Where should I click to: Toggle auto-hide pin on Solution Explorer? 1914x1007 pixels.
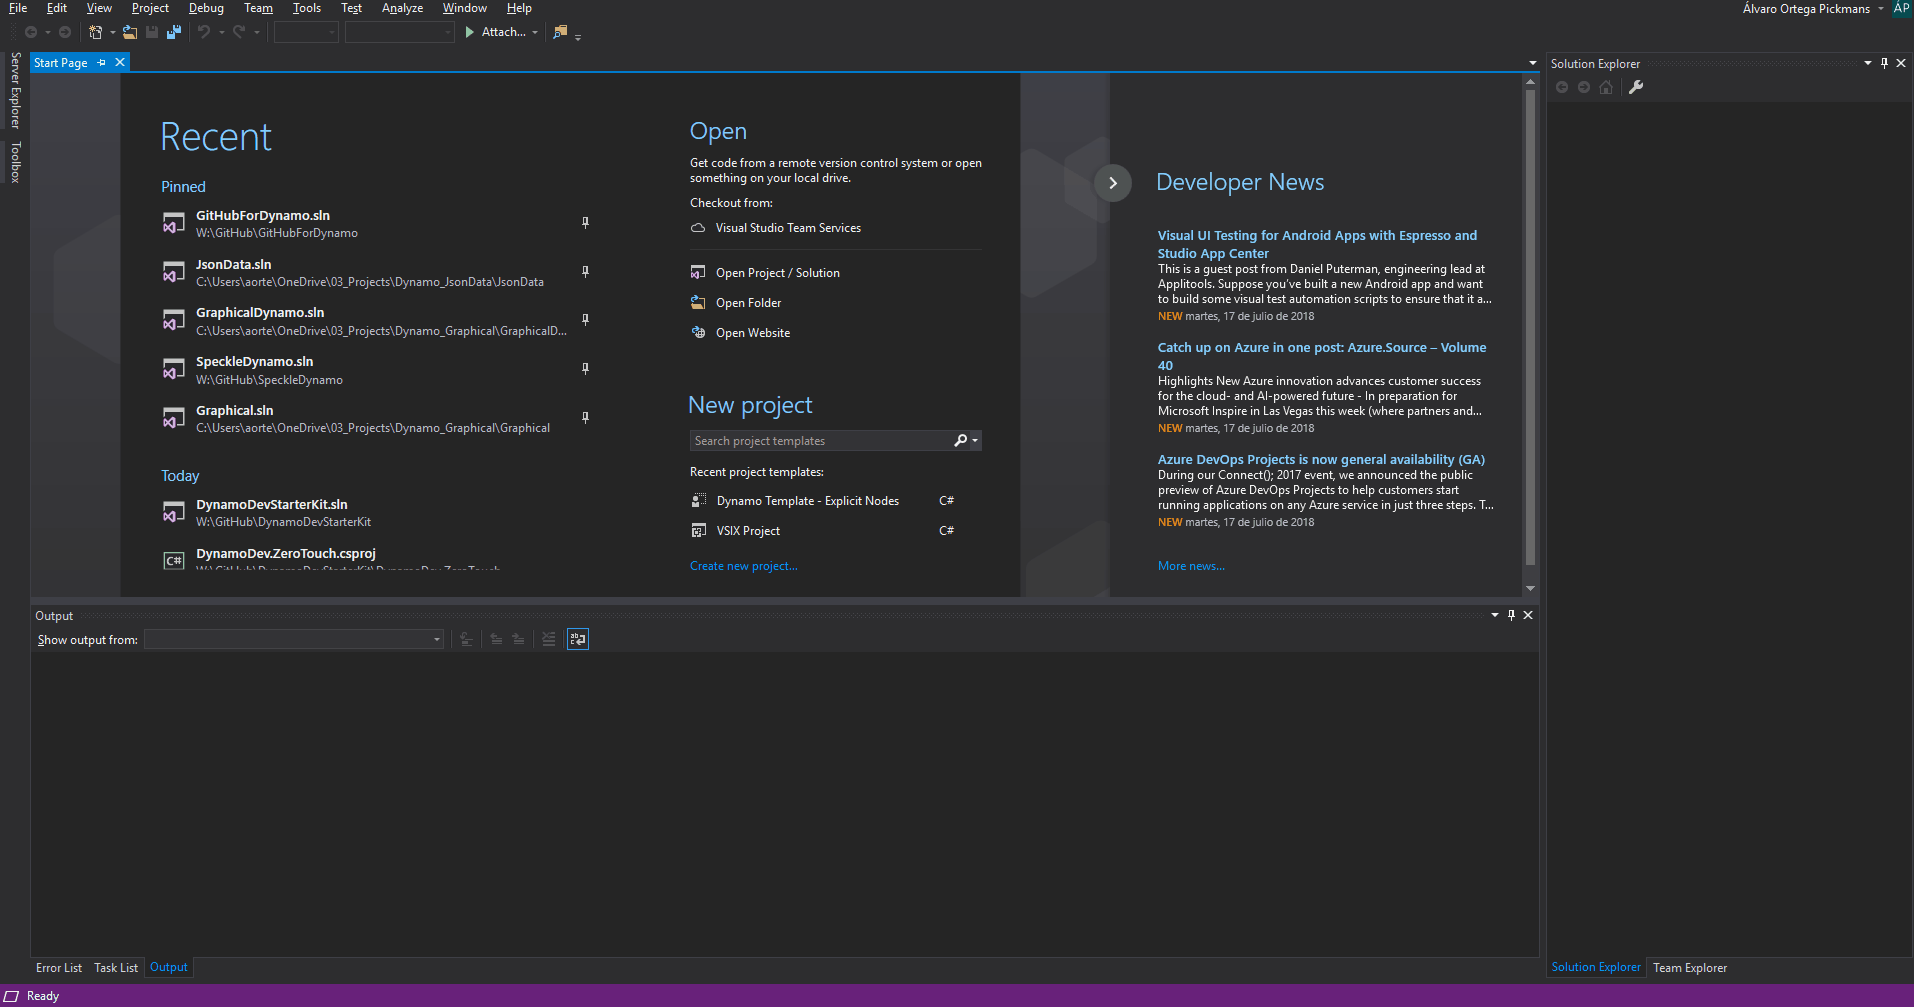[1884, 63]
